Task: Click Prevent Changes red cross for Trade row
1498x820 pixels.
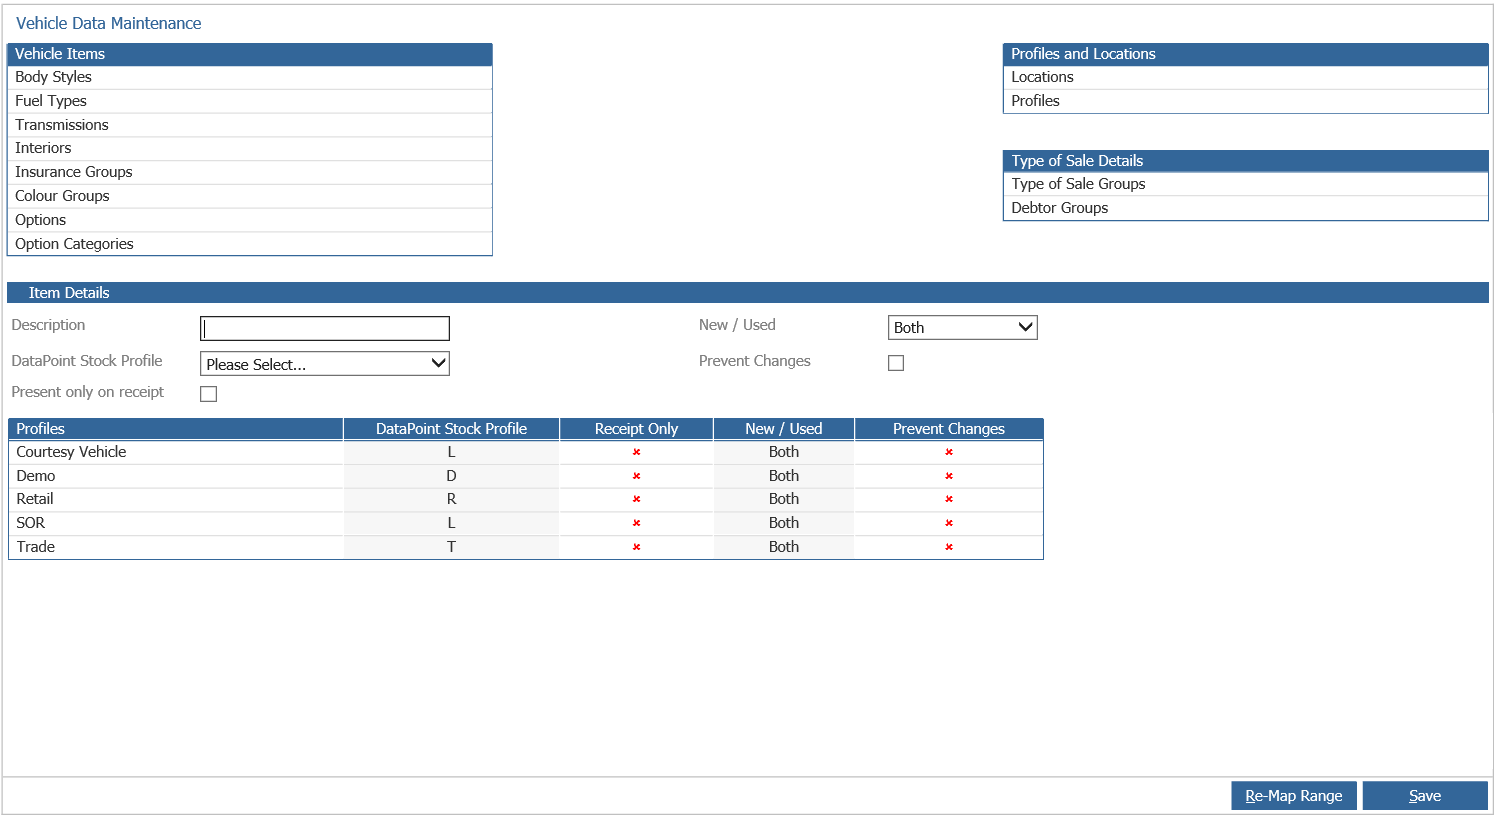Action: pos(949,547)
